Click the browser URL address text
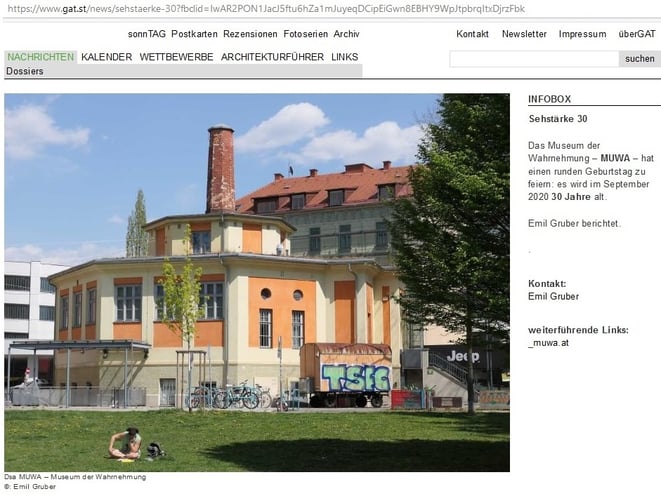 pyautogui.click(x=266, y=9)
